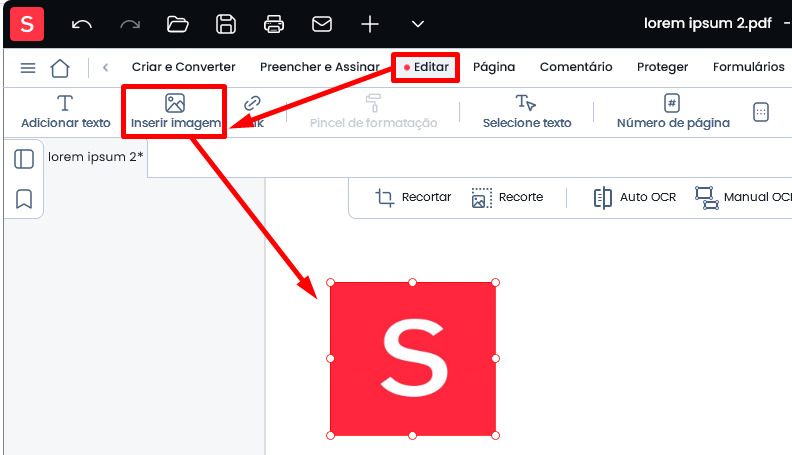Click the bottom-right resize handle of image
The width and height of the screenshot is (792, 455).
pyautogui.click(x=496, y=435)
